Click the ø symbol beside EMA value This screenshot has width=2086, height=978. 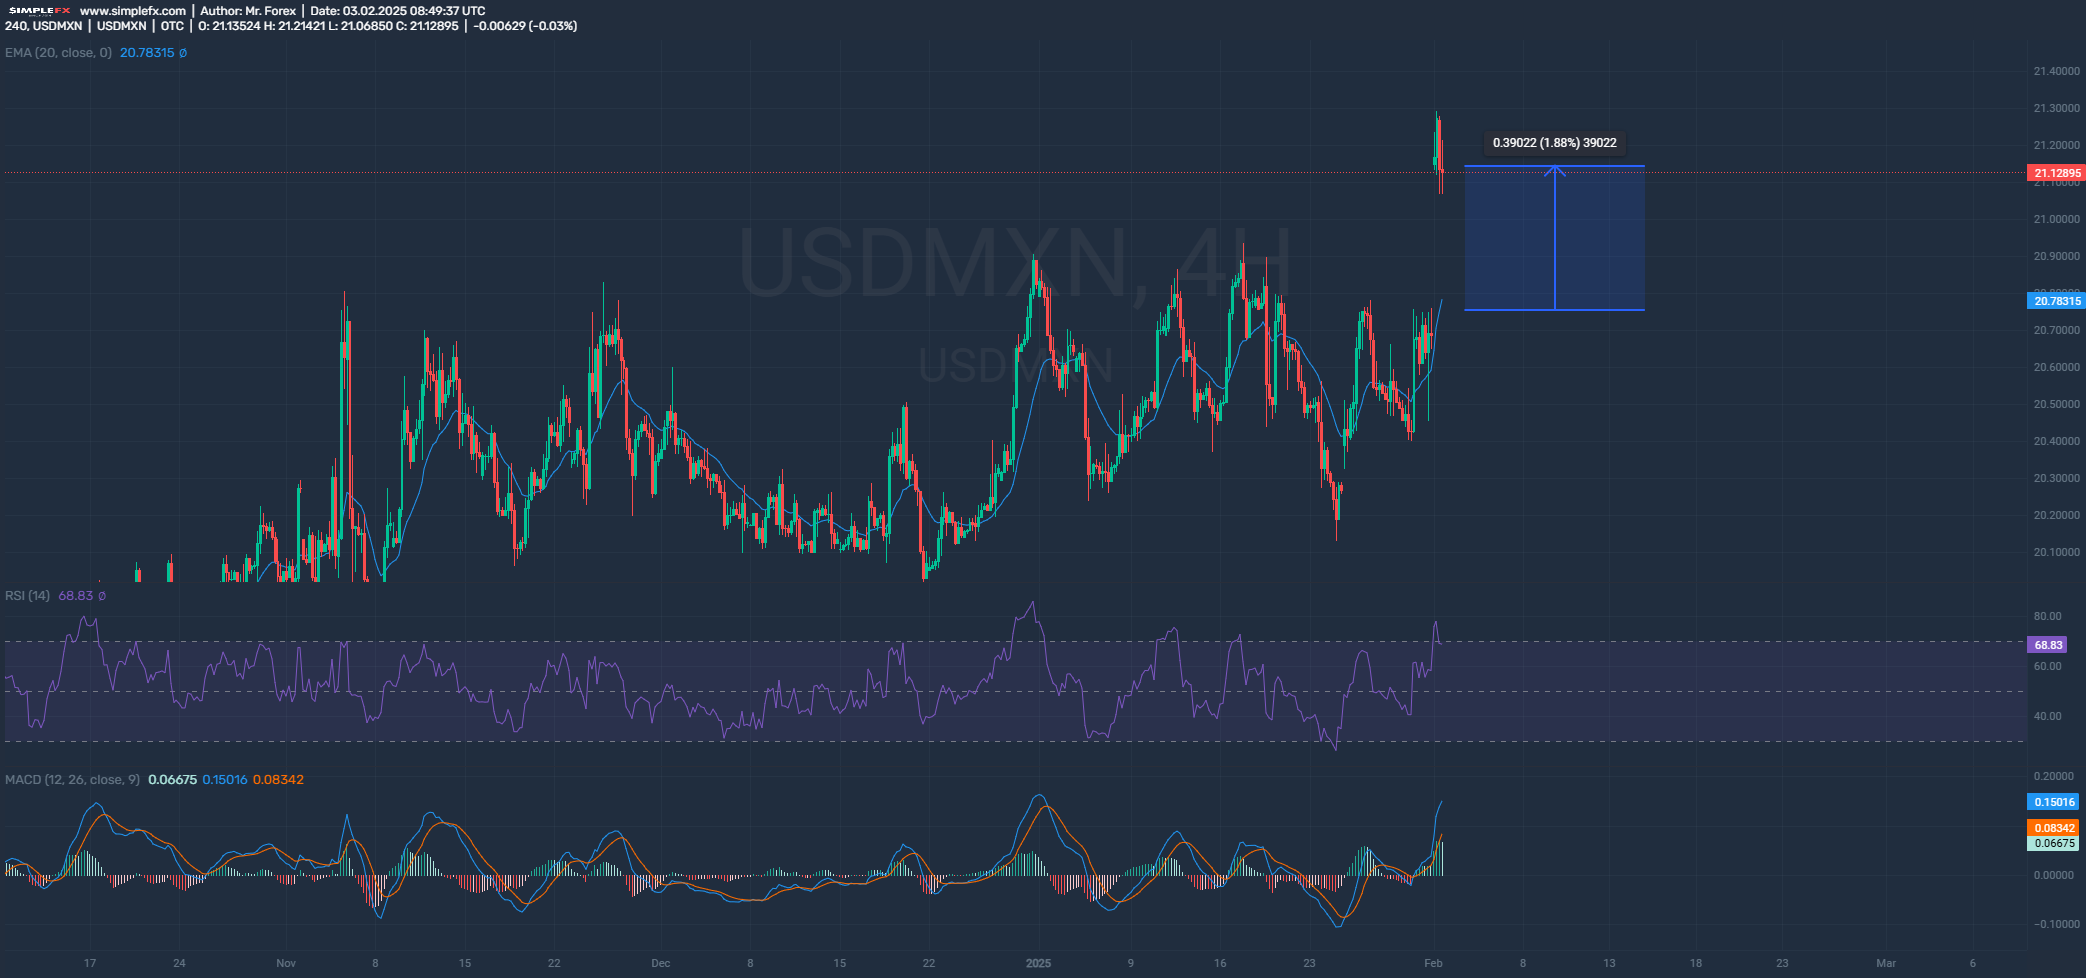tap(183, 53)
